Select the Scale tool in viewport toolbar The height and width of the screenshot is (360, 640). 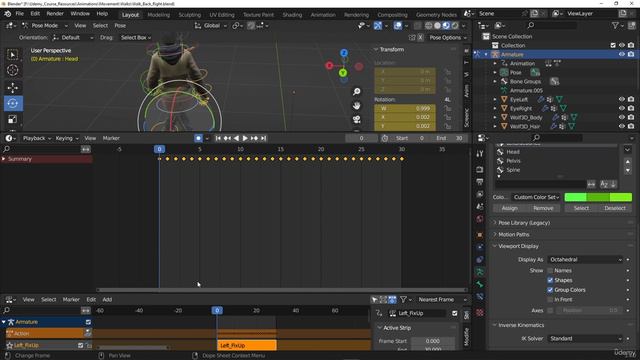coord(13,119)
